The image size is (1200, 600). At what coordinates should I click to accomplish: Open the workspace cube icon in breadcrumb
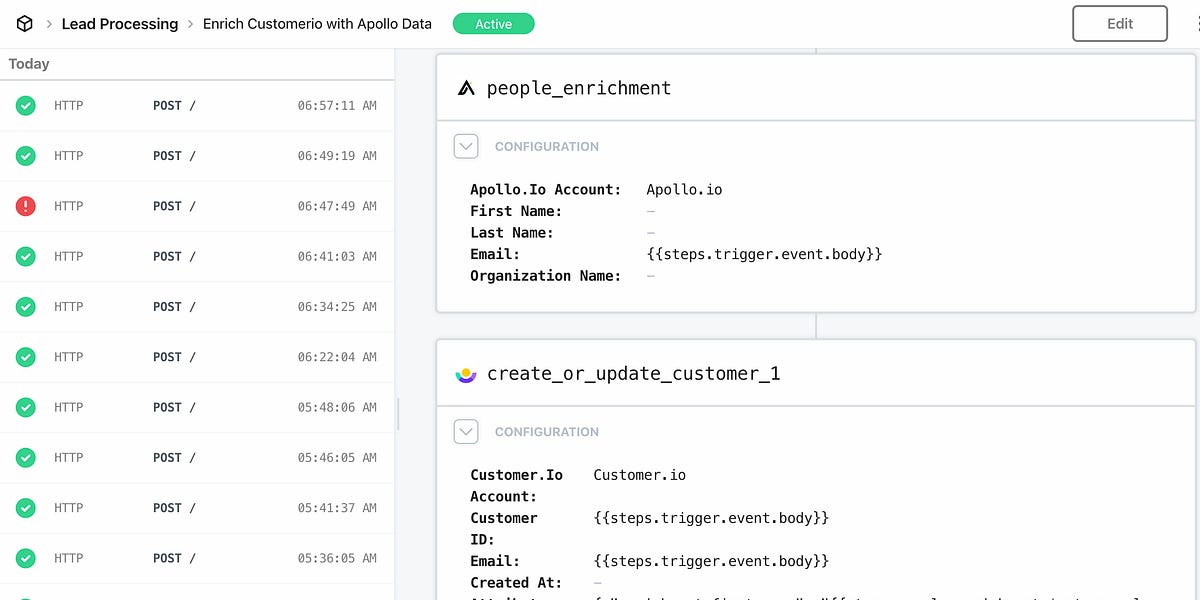(x=25, y=23)
